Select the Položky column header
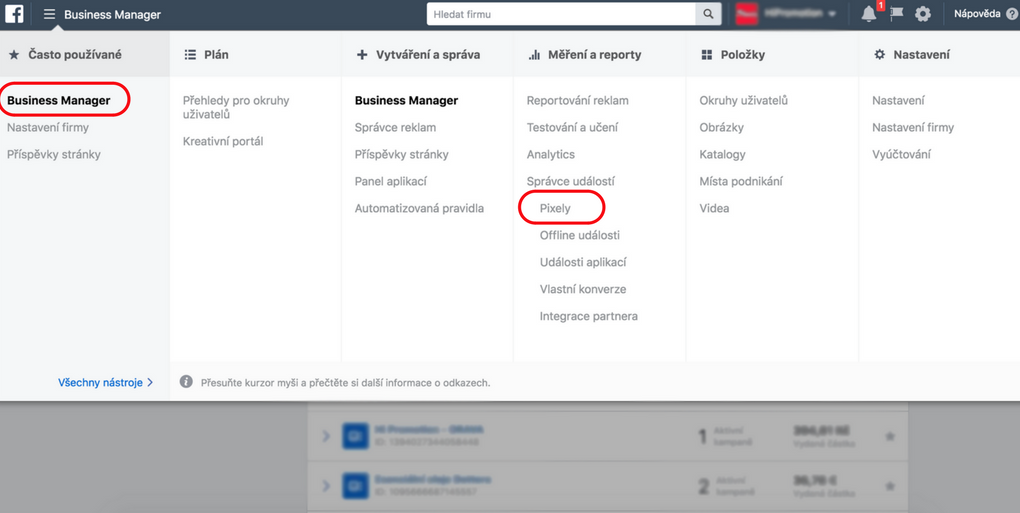This screenshot has height=513, width=1020. (772, 55)
